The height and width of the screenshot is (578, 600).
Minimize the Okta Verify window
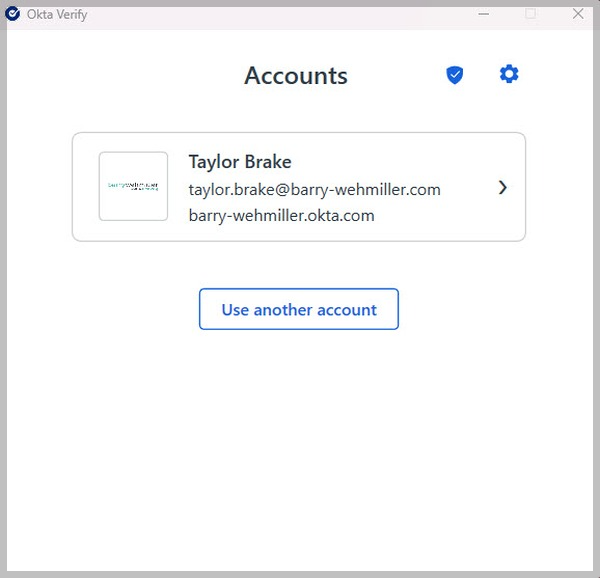pos(483,14)
